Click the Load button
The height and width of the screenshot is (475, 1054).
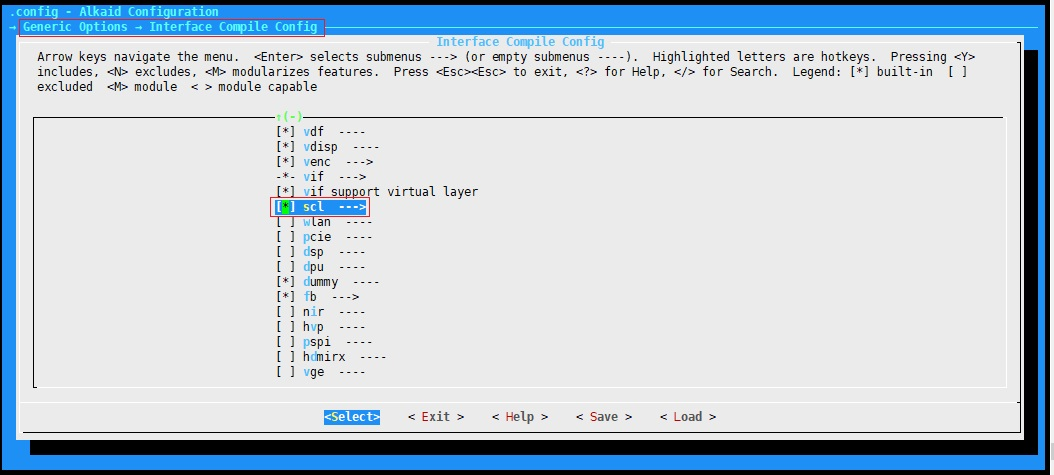[x=688, y=417]
